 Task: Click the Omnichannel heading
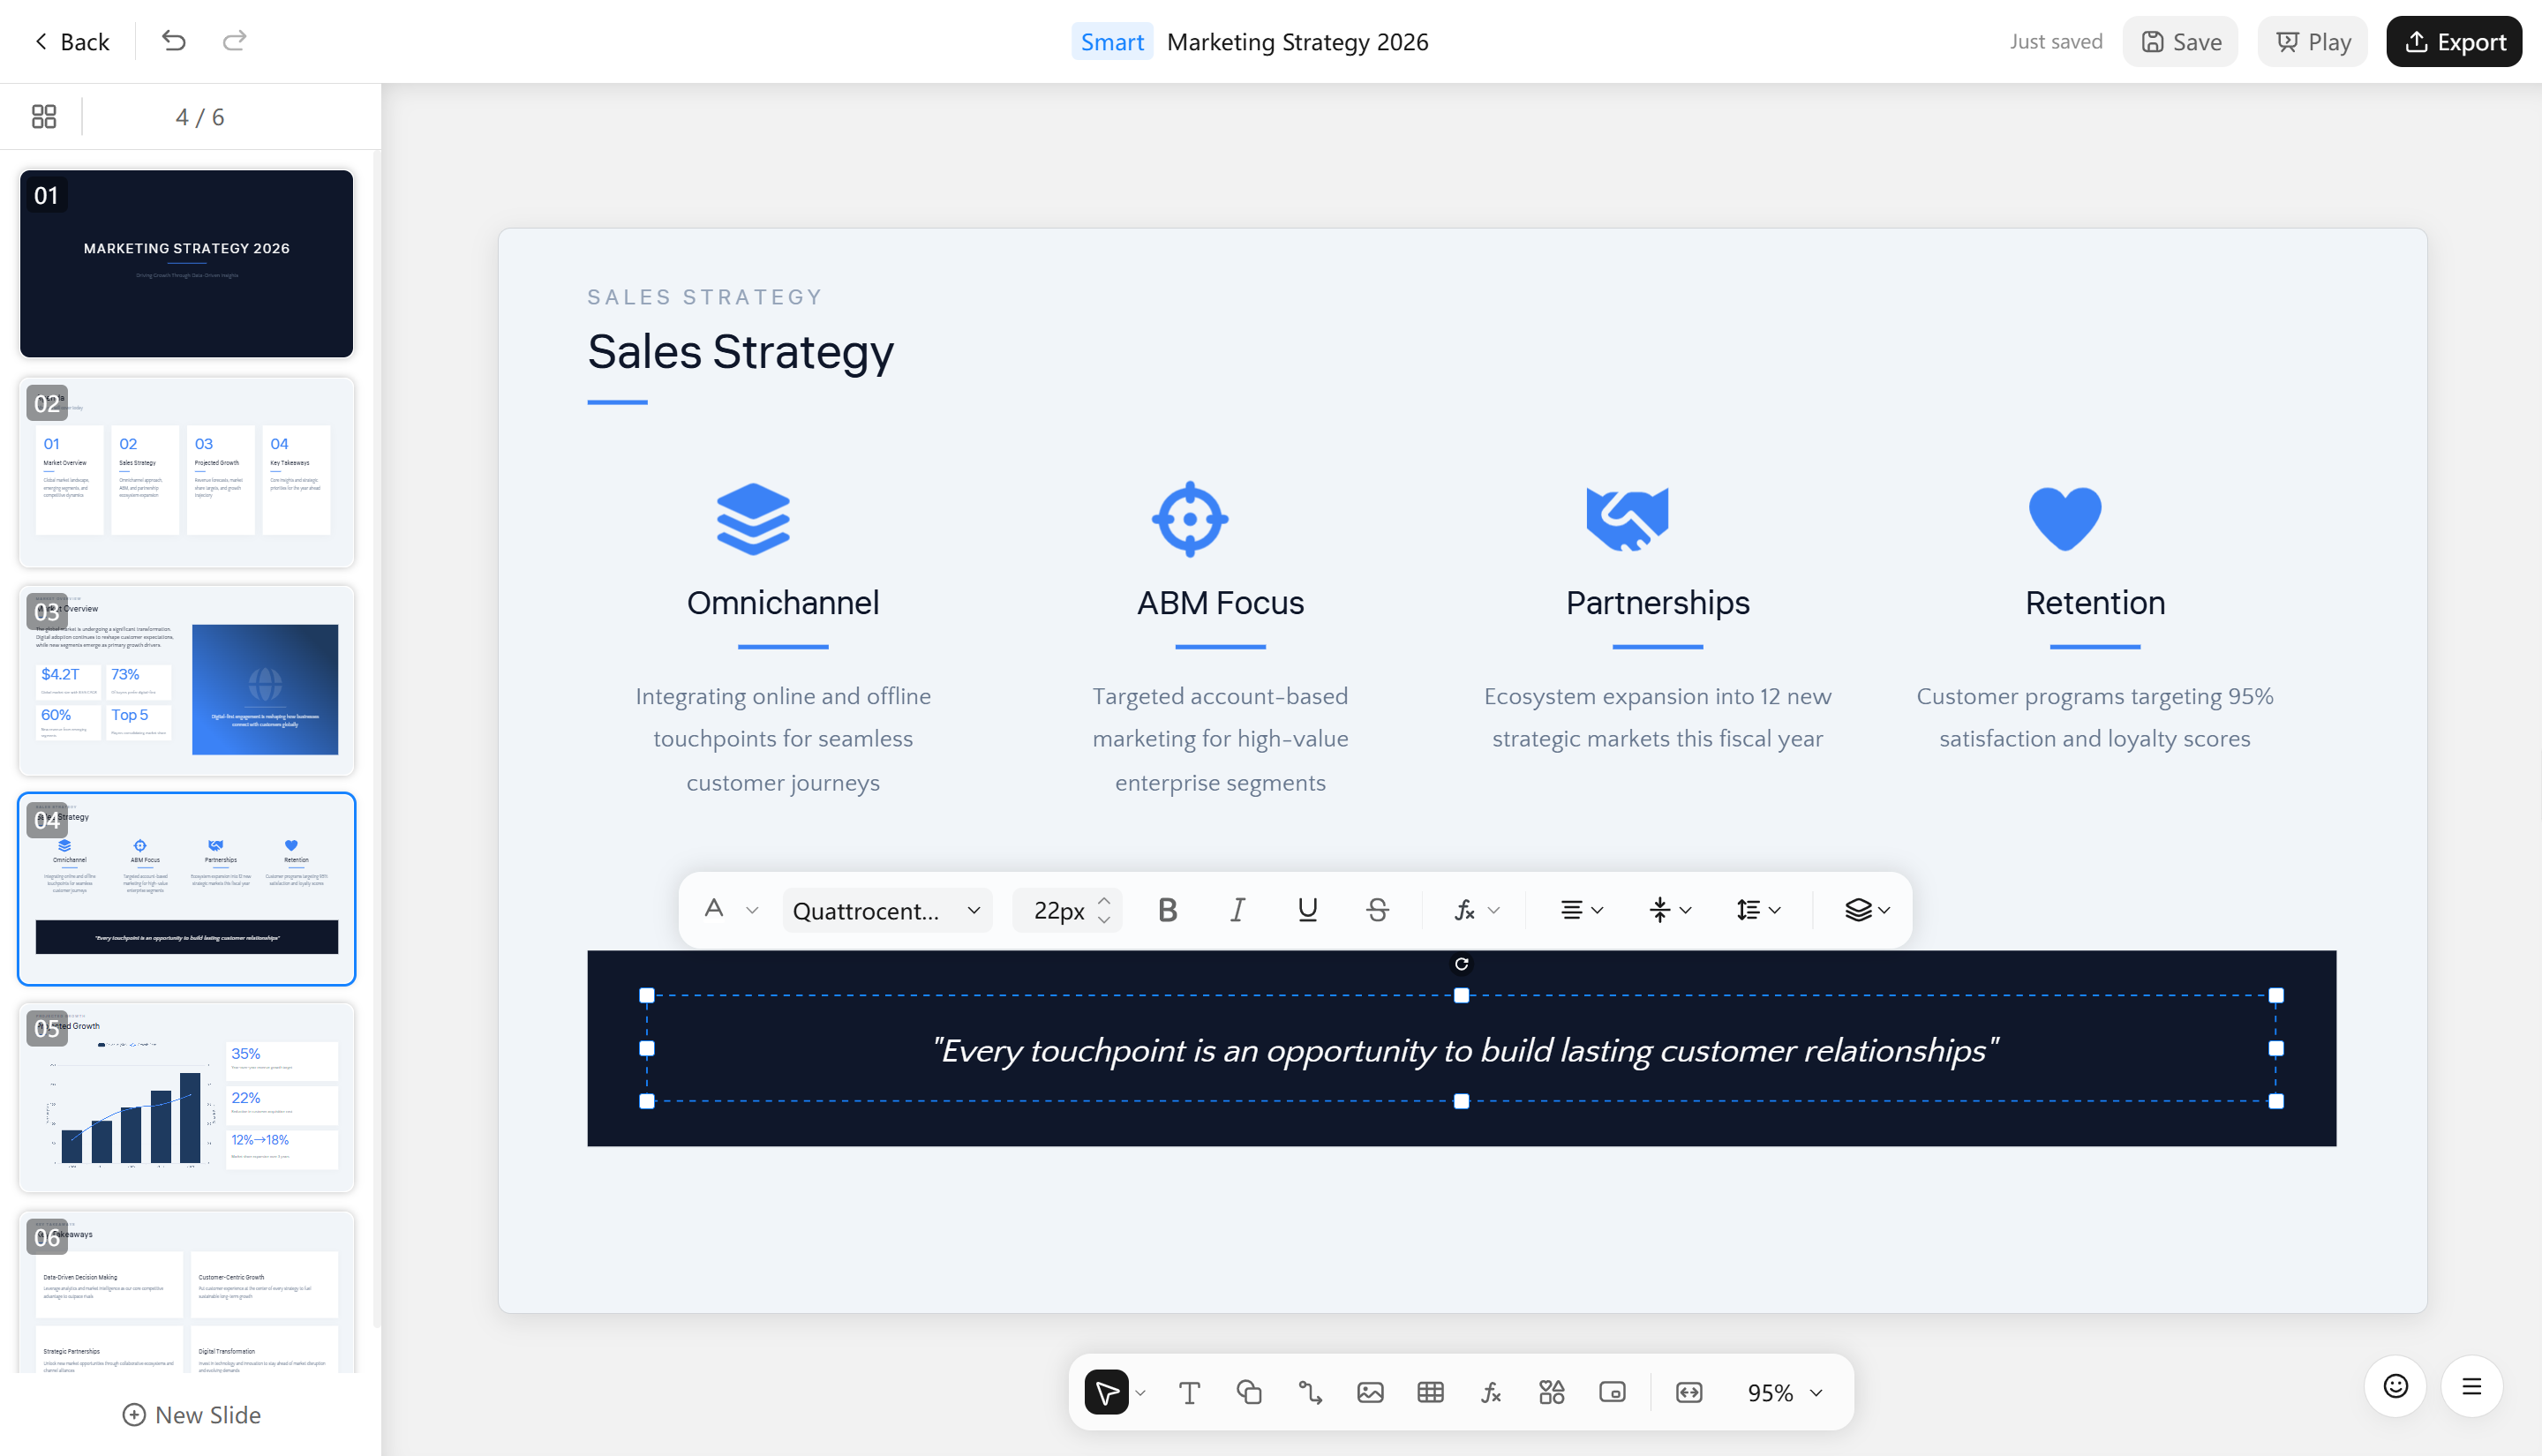click(x=783, y=603)
